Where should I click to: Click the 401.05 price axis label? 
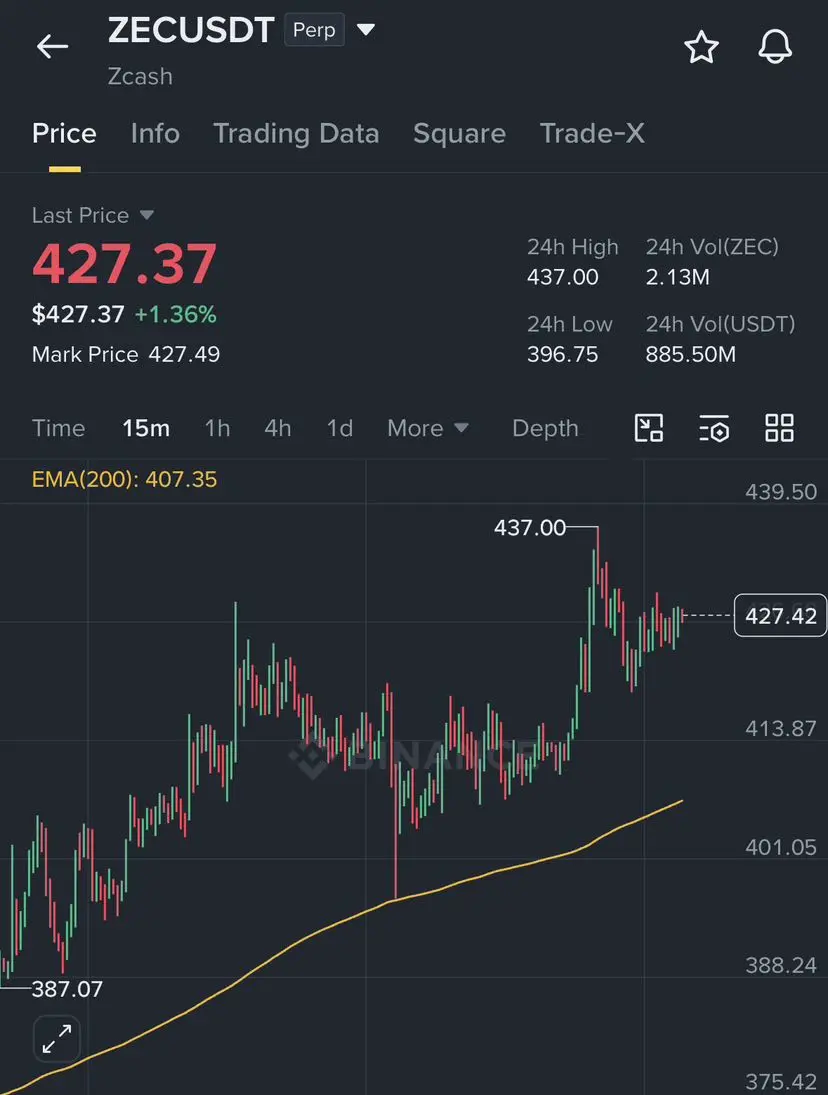781,847
